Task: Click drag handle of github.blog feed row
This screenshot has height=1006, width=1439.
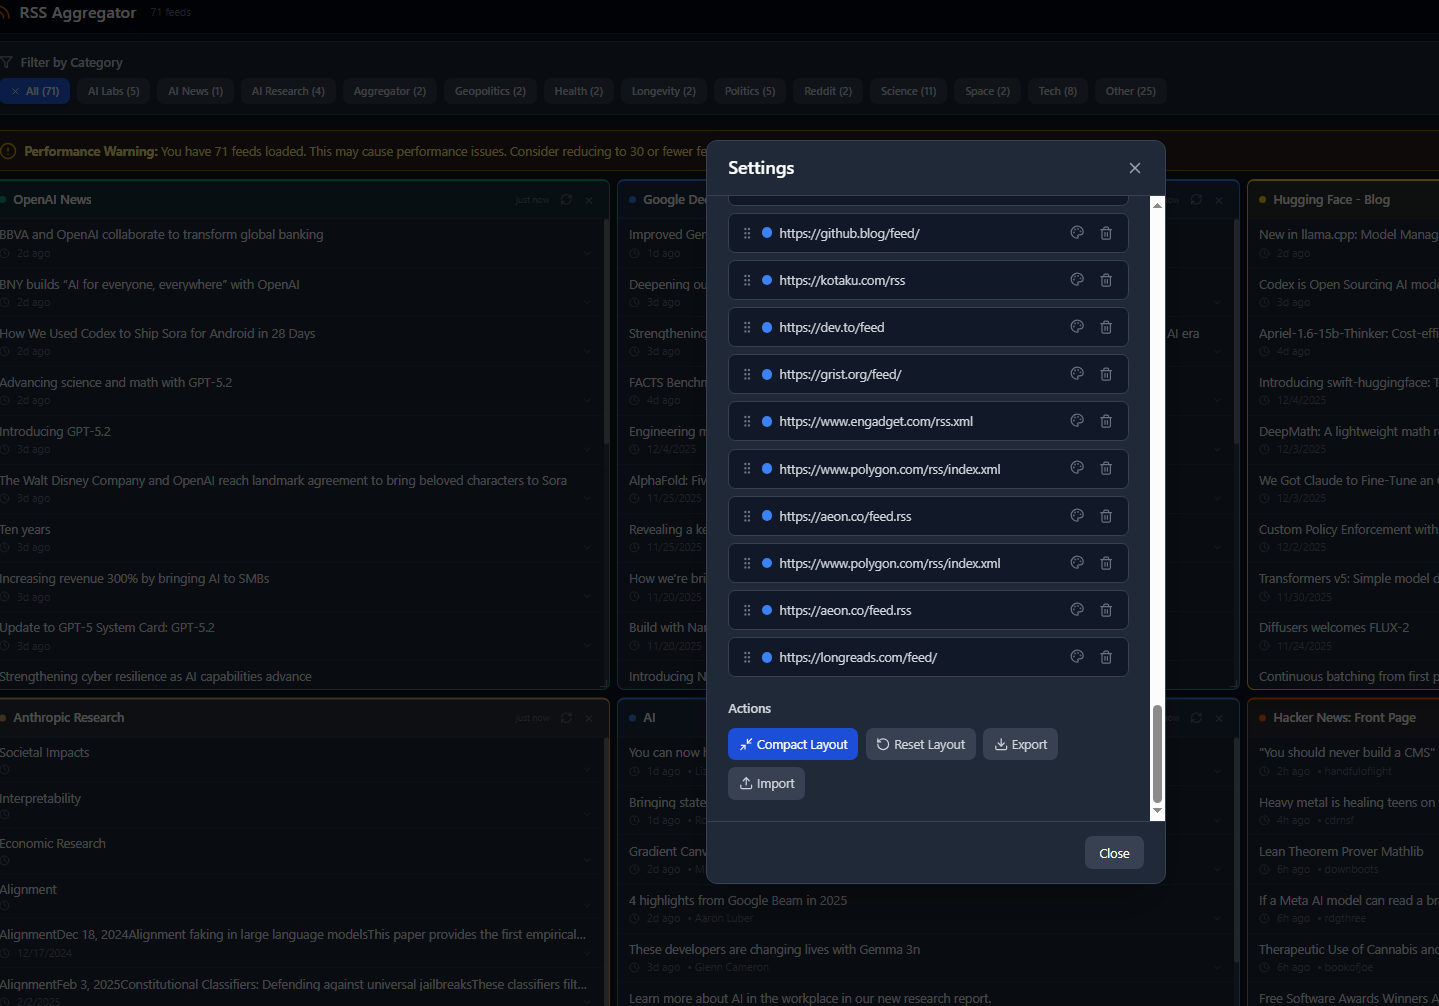Action: (x=747, y=233)
